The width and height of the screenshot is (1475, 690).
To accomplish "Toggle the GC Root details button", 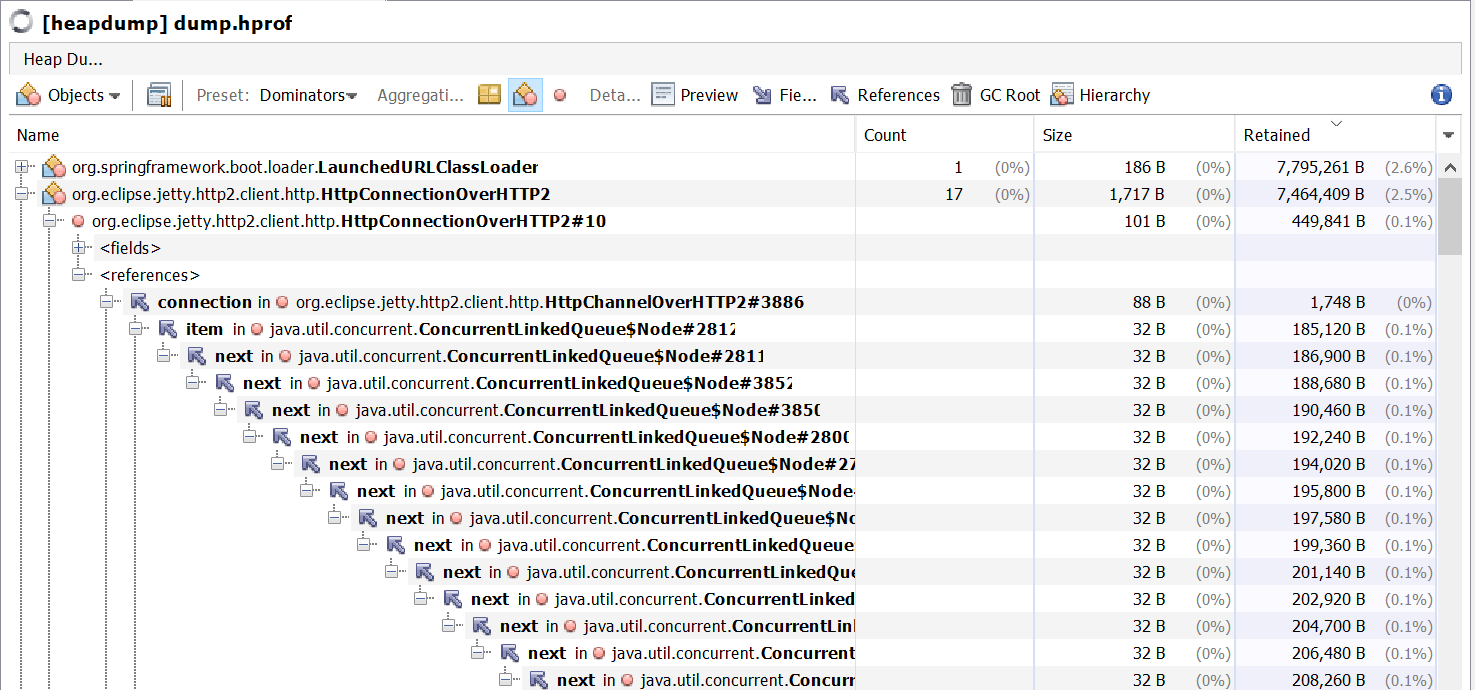I will click(995, 95).
